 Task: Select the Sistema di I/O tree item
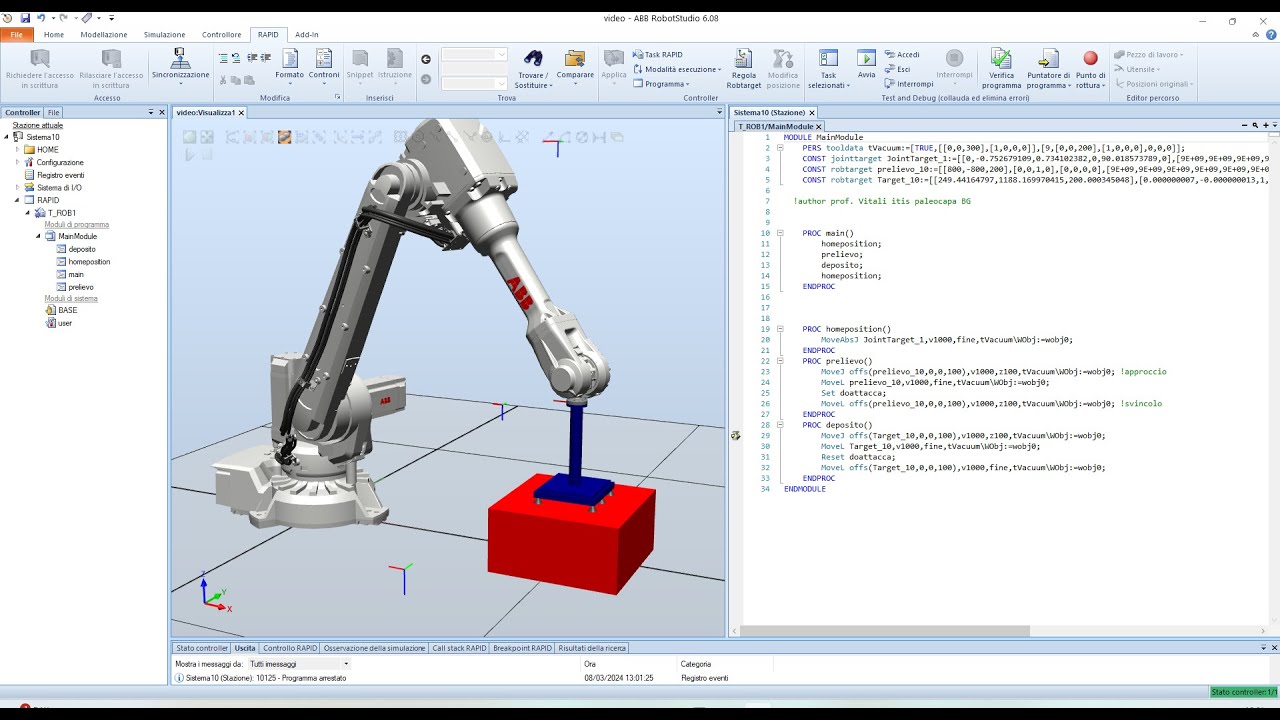[x=59, y=188]
